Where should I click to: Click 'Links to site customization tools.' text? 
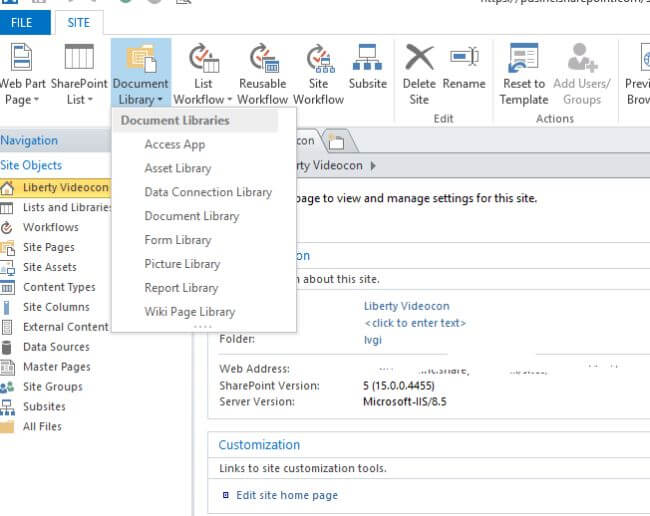(303, 468)
